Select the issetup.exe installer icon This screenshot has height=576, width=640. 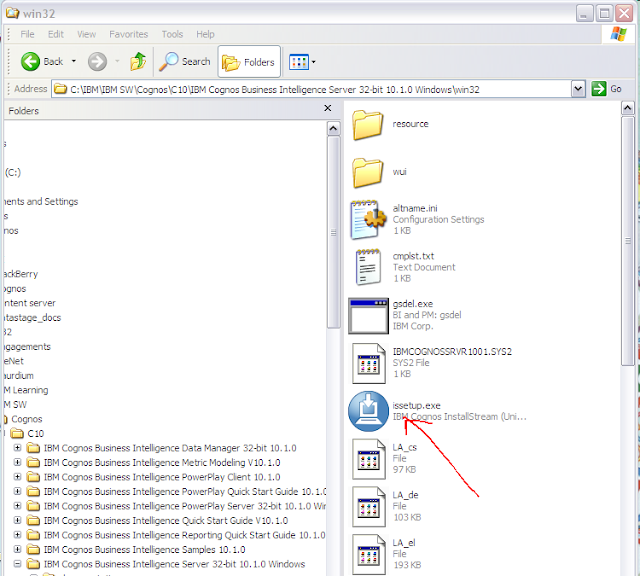pyautogui.click(x=368, y=411)
